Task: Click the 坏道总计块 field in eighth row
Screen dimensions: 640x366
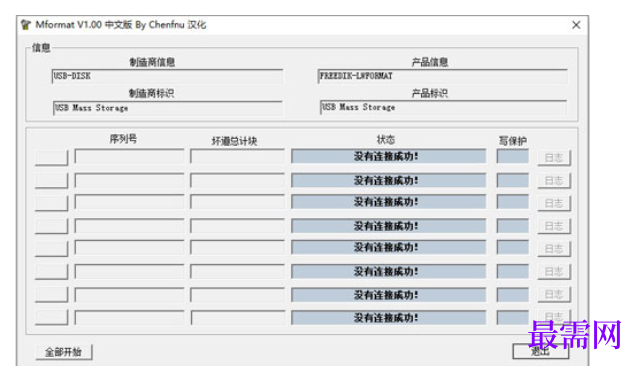Action: click(238, 318)
